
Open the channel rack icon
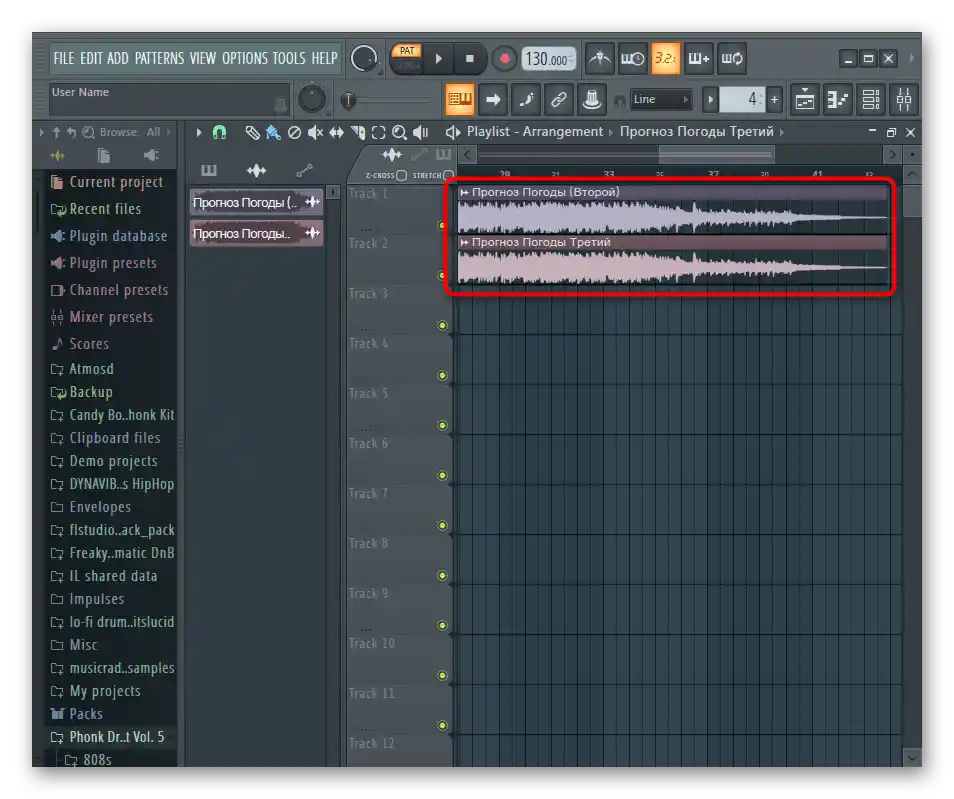click(870, 99)
